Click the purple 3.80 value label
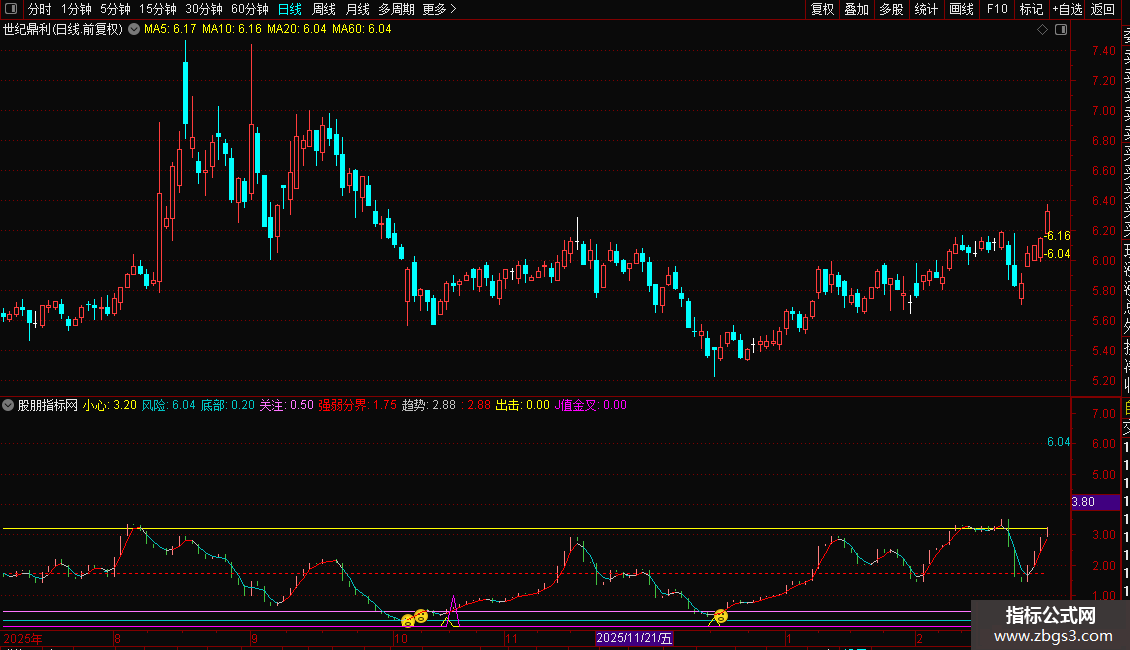The image size is (1130, 650). point(1083,502)
